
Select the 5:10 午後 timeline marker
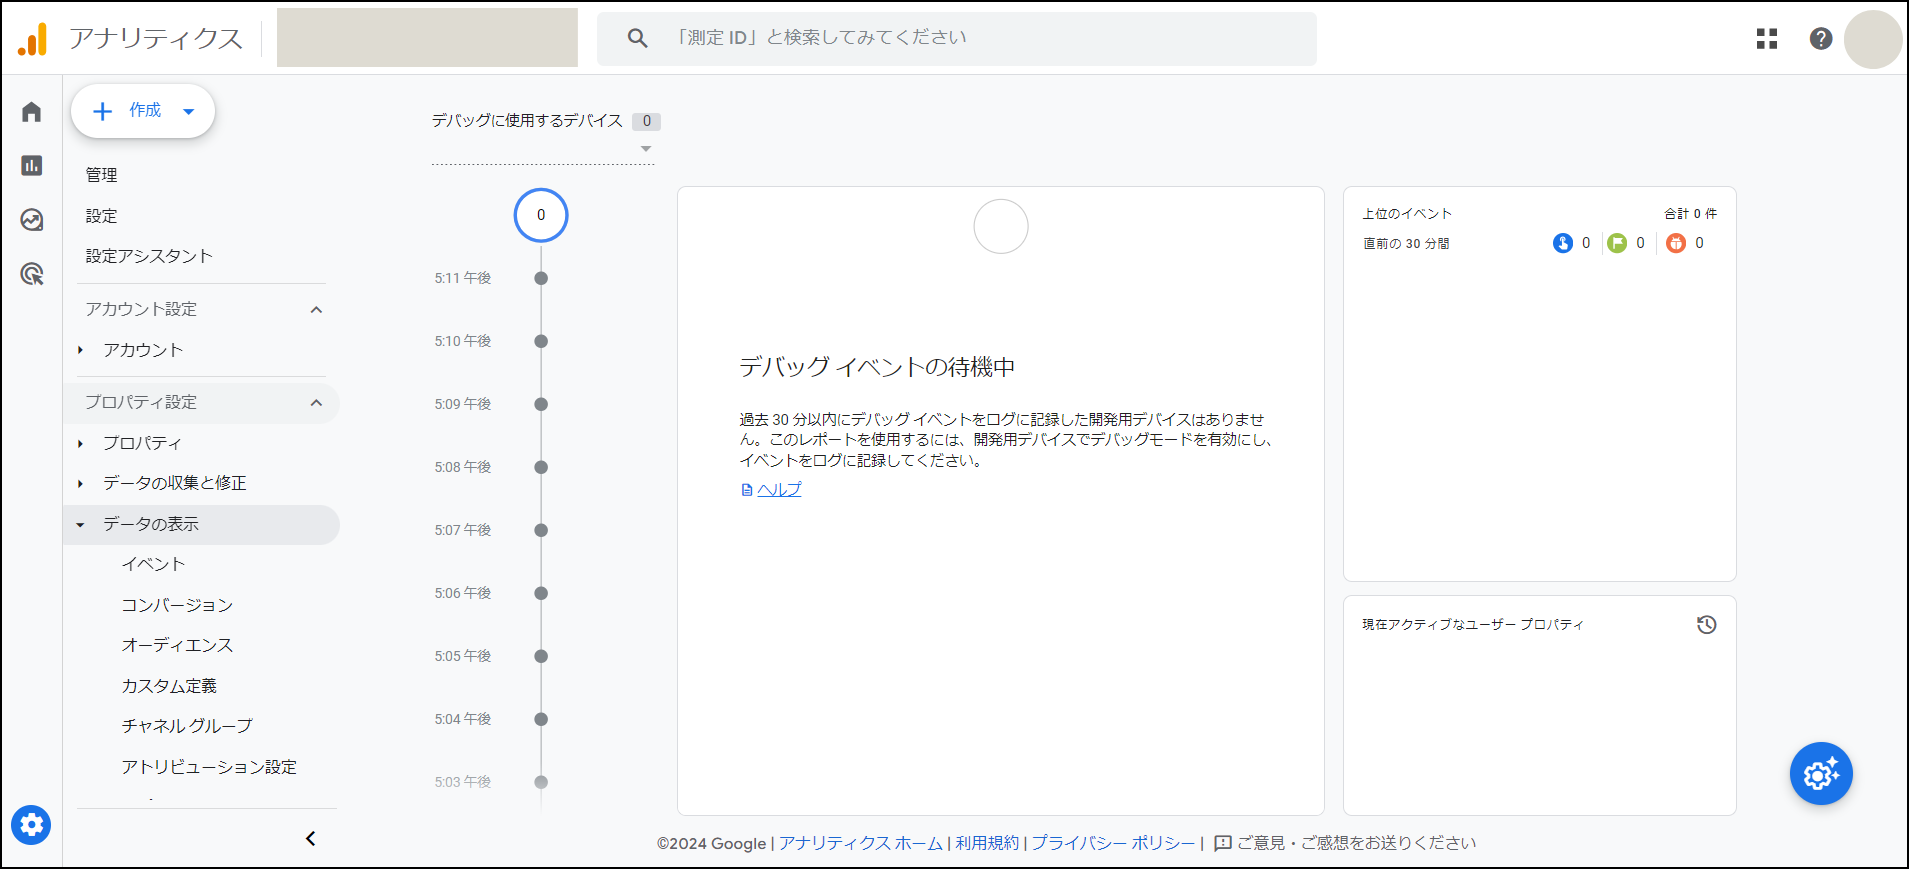[x=541, y=341]
